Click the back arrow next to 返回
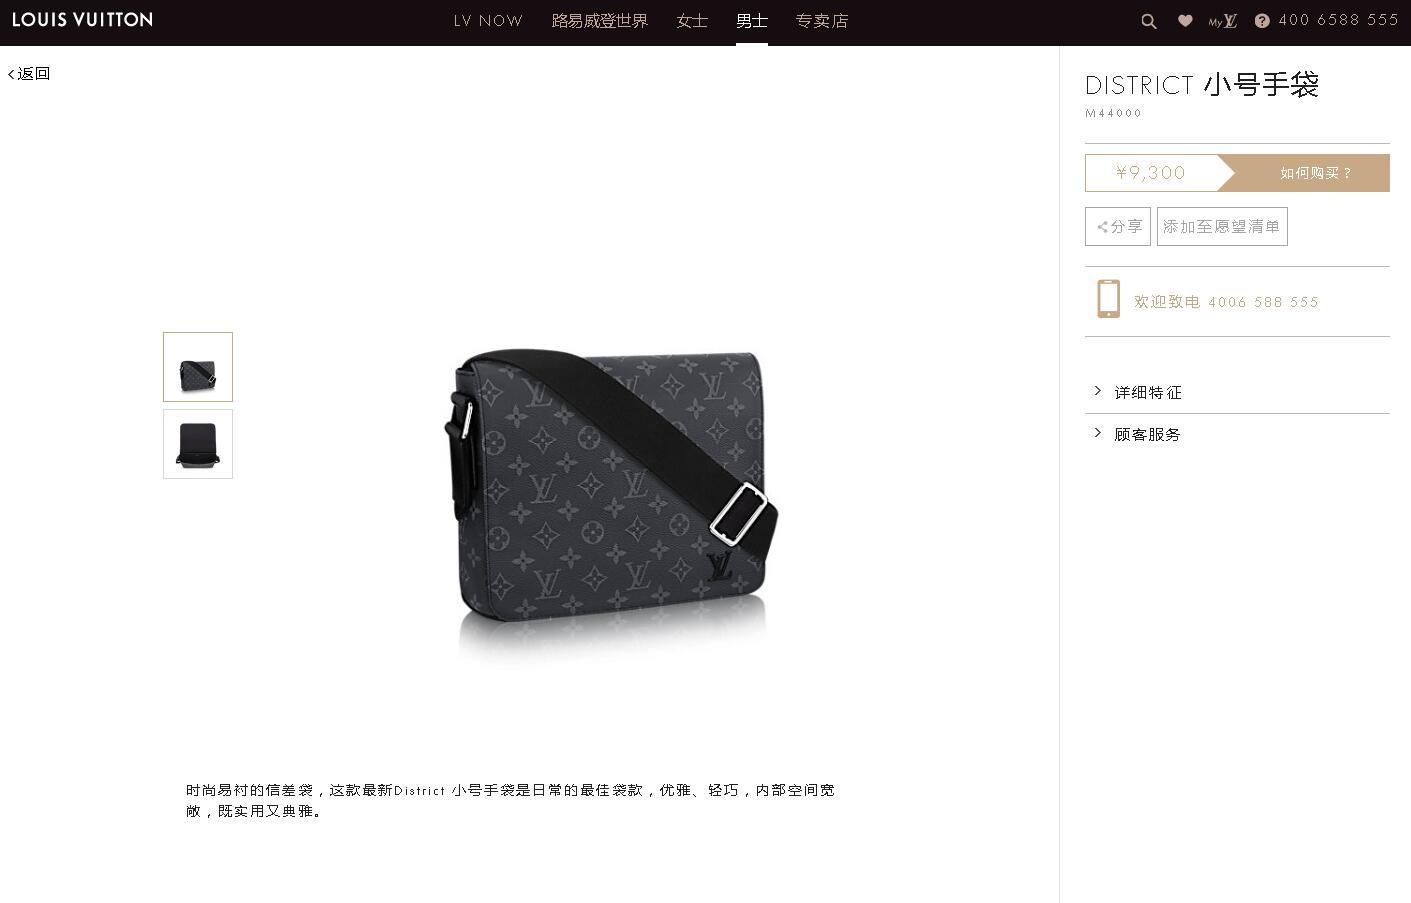 point(12,74)
